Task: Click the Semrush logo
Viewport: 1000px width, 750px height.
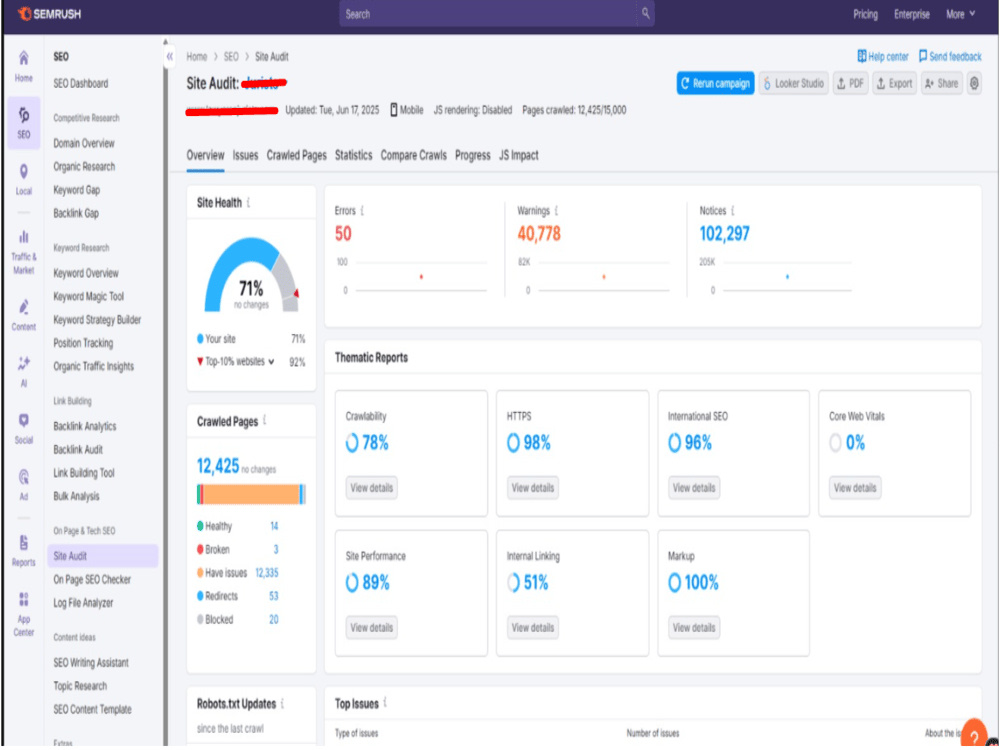Action: point(49,13)
